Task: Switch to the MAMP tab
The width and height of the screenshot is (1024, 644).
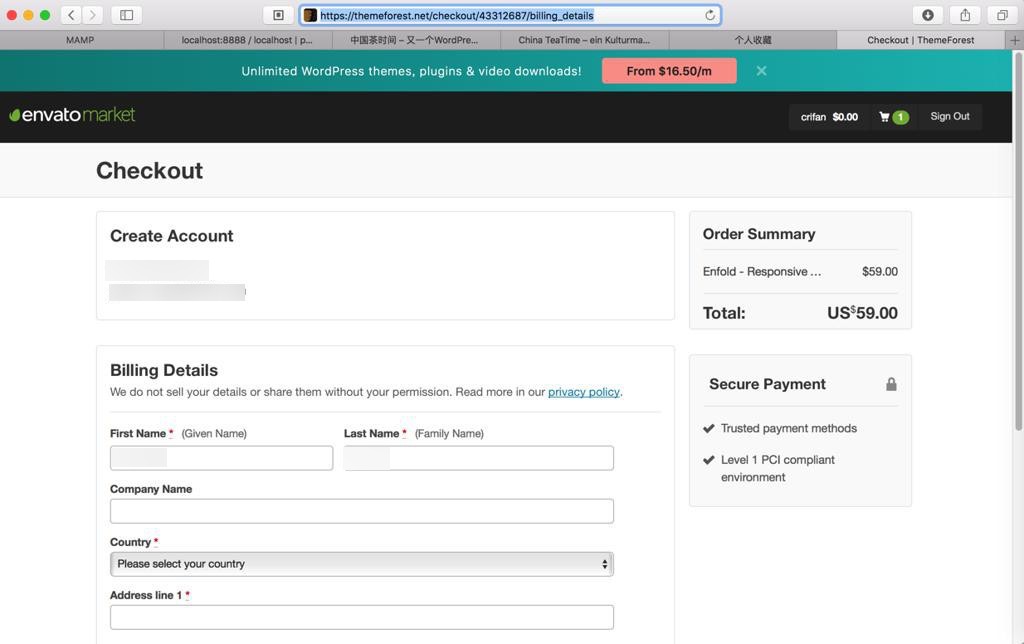Action: click(80, 40)
